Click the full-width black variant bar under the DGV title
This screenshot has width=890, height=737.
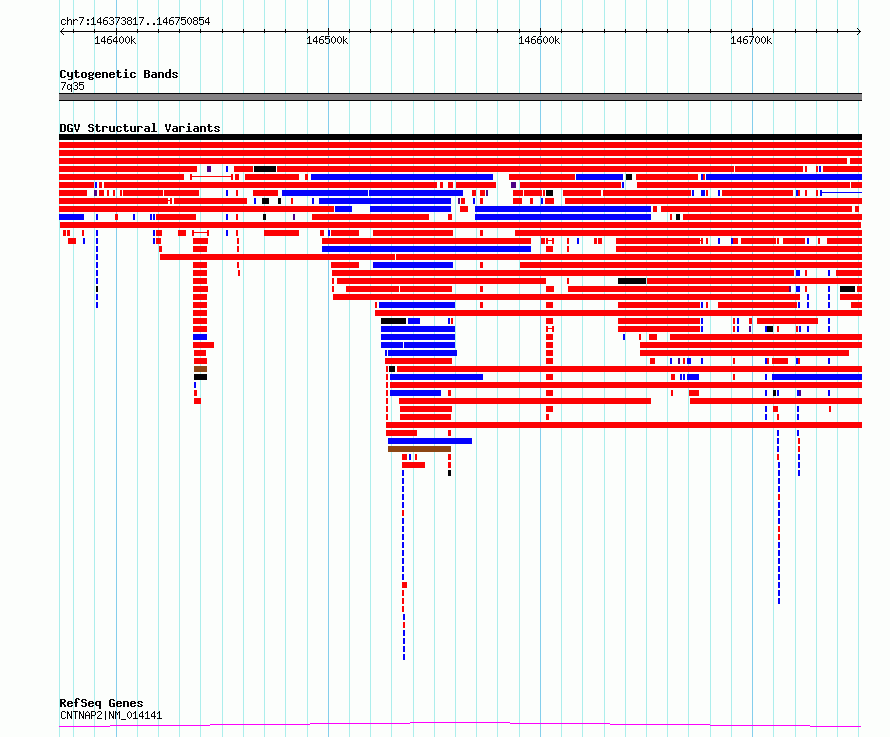click(x=460, y=137)
